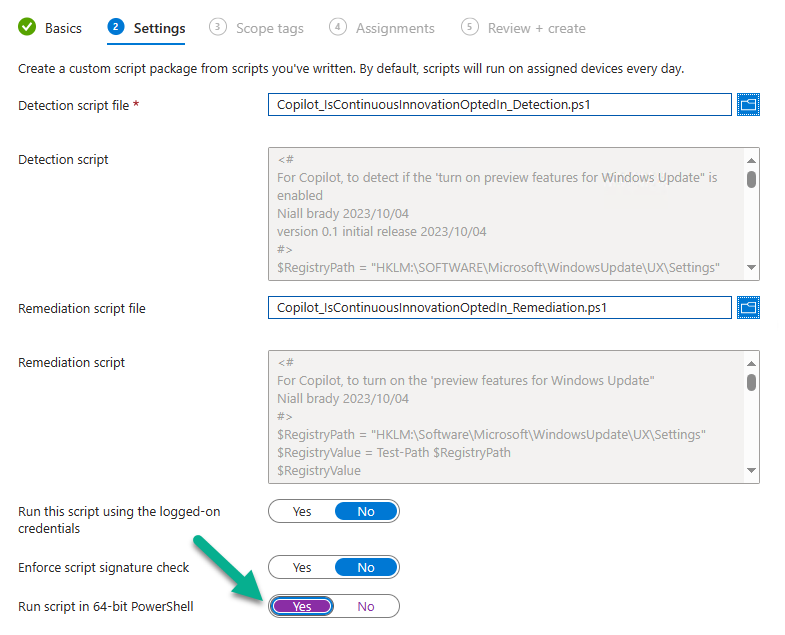This screenshot has height=635, width=785.
Task: Click the 'Detection script file' label
Action: (x=74, y=106)
